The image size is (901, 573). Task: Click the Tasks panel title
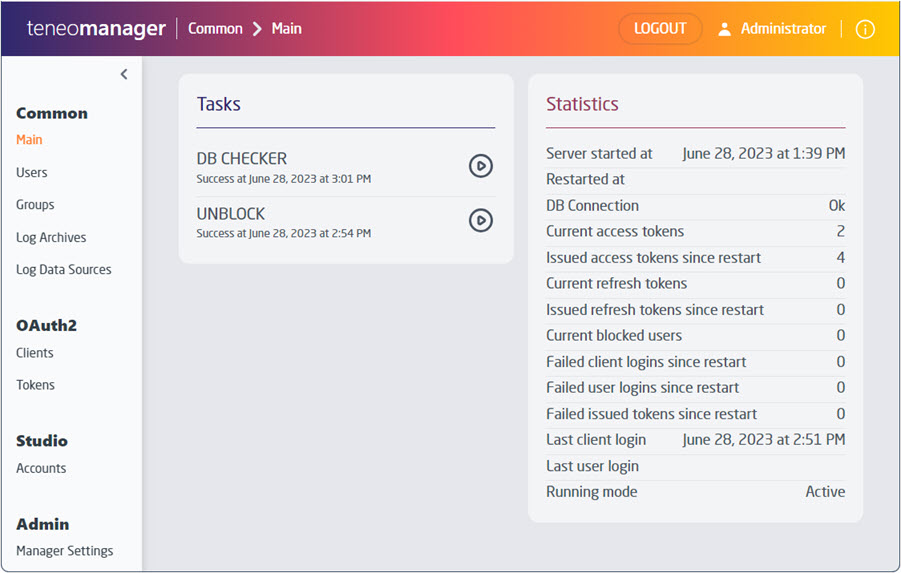219,104
